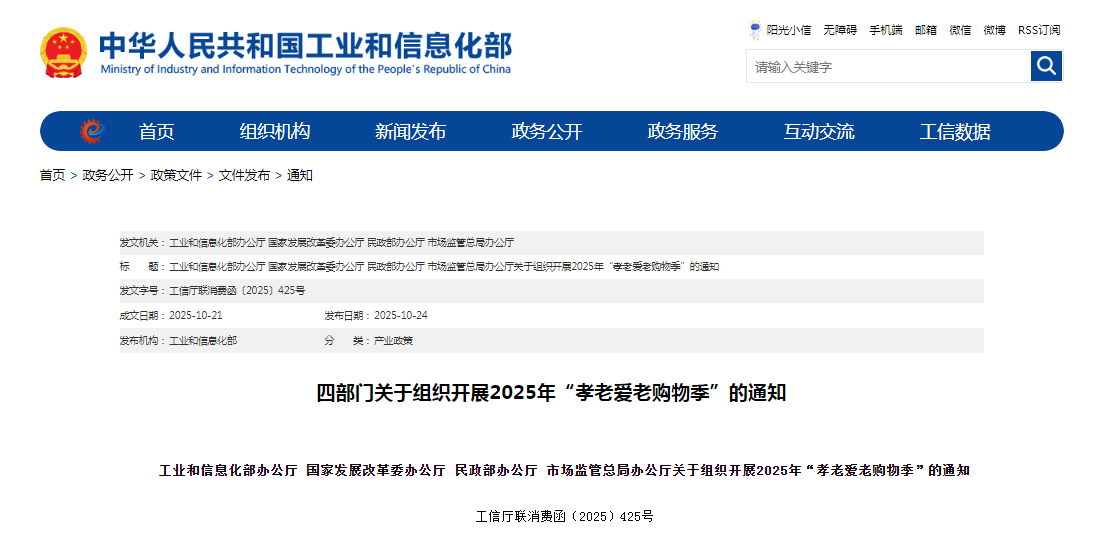Open the 组织机构 navigation menu
The image size is (1102, 537).
point(275,132)
